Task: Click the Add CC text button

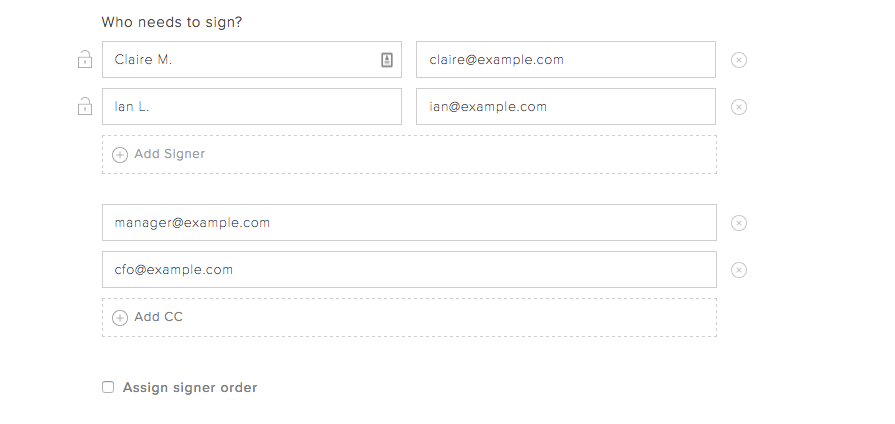Action: 158,317
